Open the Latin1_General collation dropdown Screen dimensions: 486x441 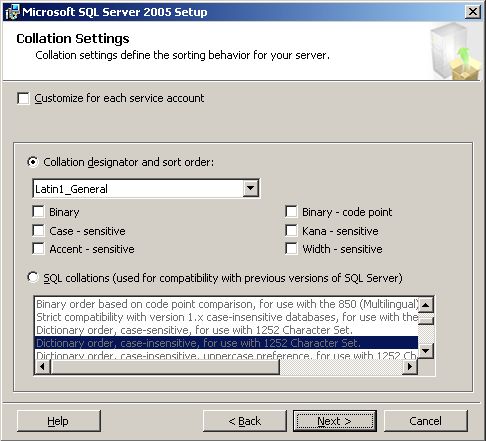pyautogui.click(x=251, y=188)
